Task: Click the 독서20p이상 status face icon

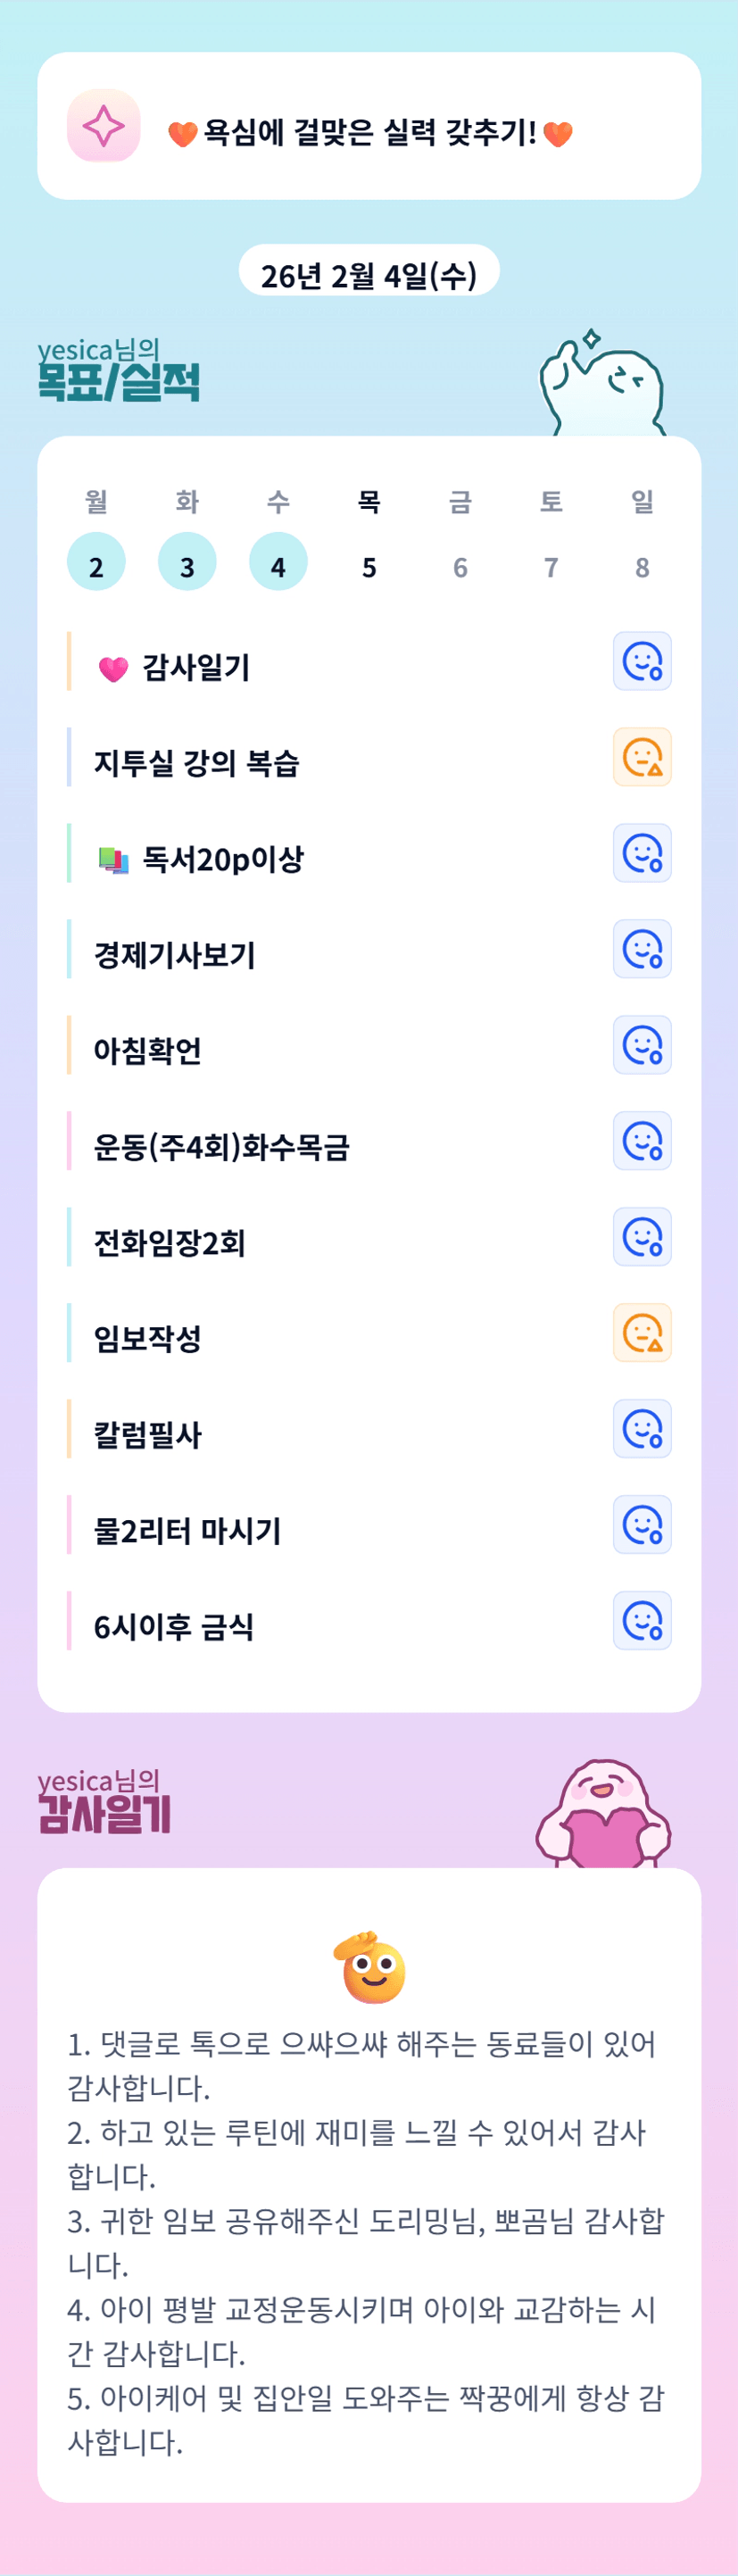Action: pyautogui.click(x=642, y=854)
